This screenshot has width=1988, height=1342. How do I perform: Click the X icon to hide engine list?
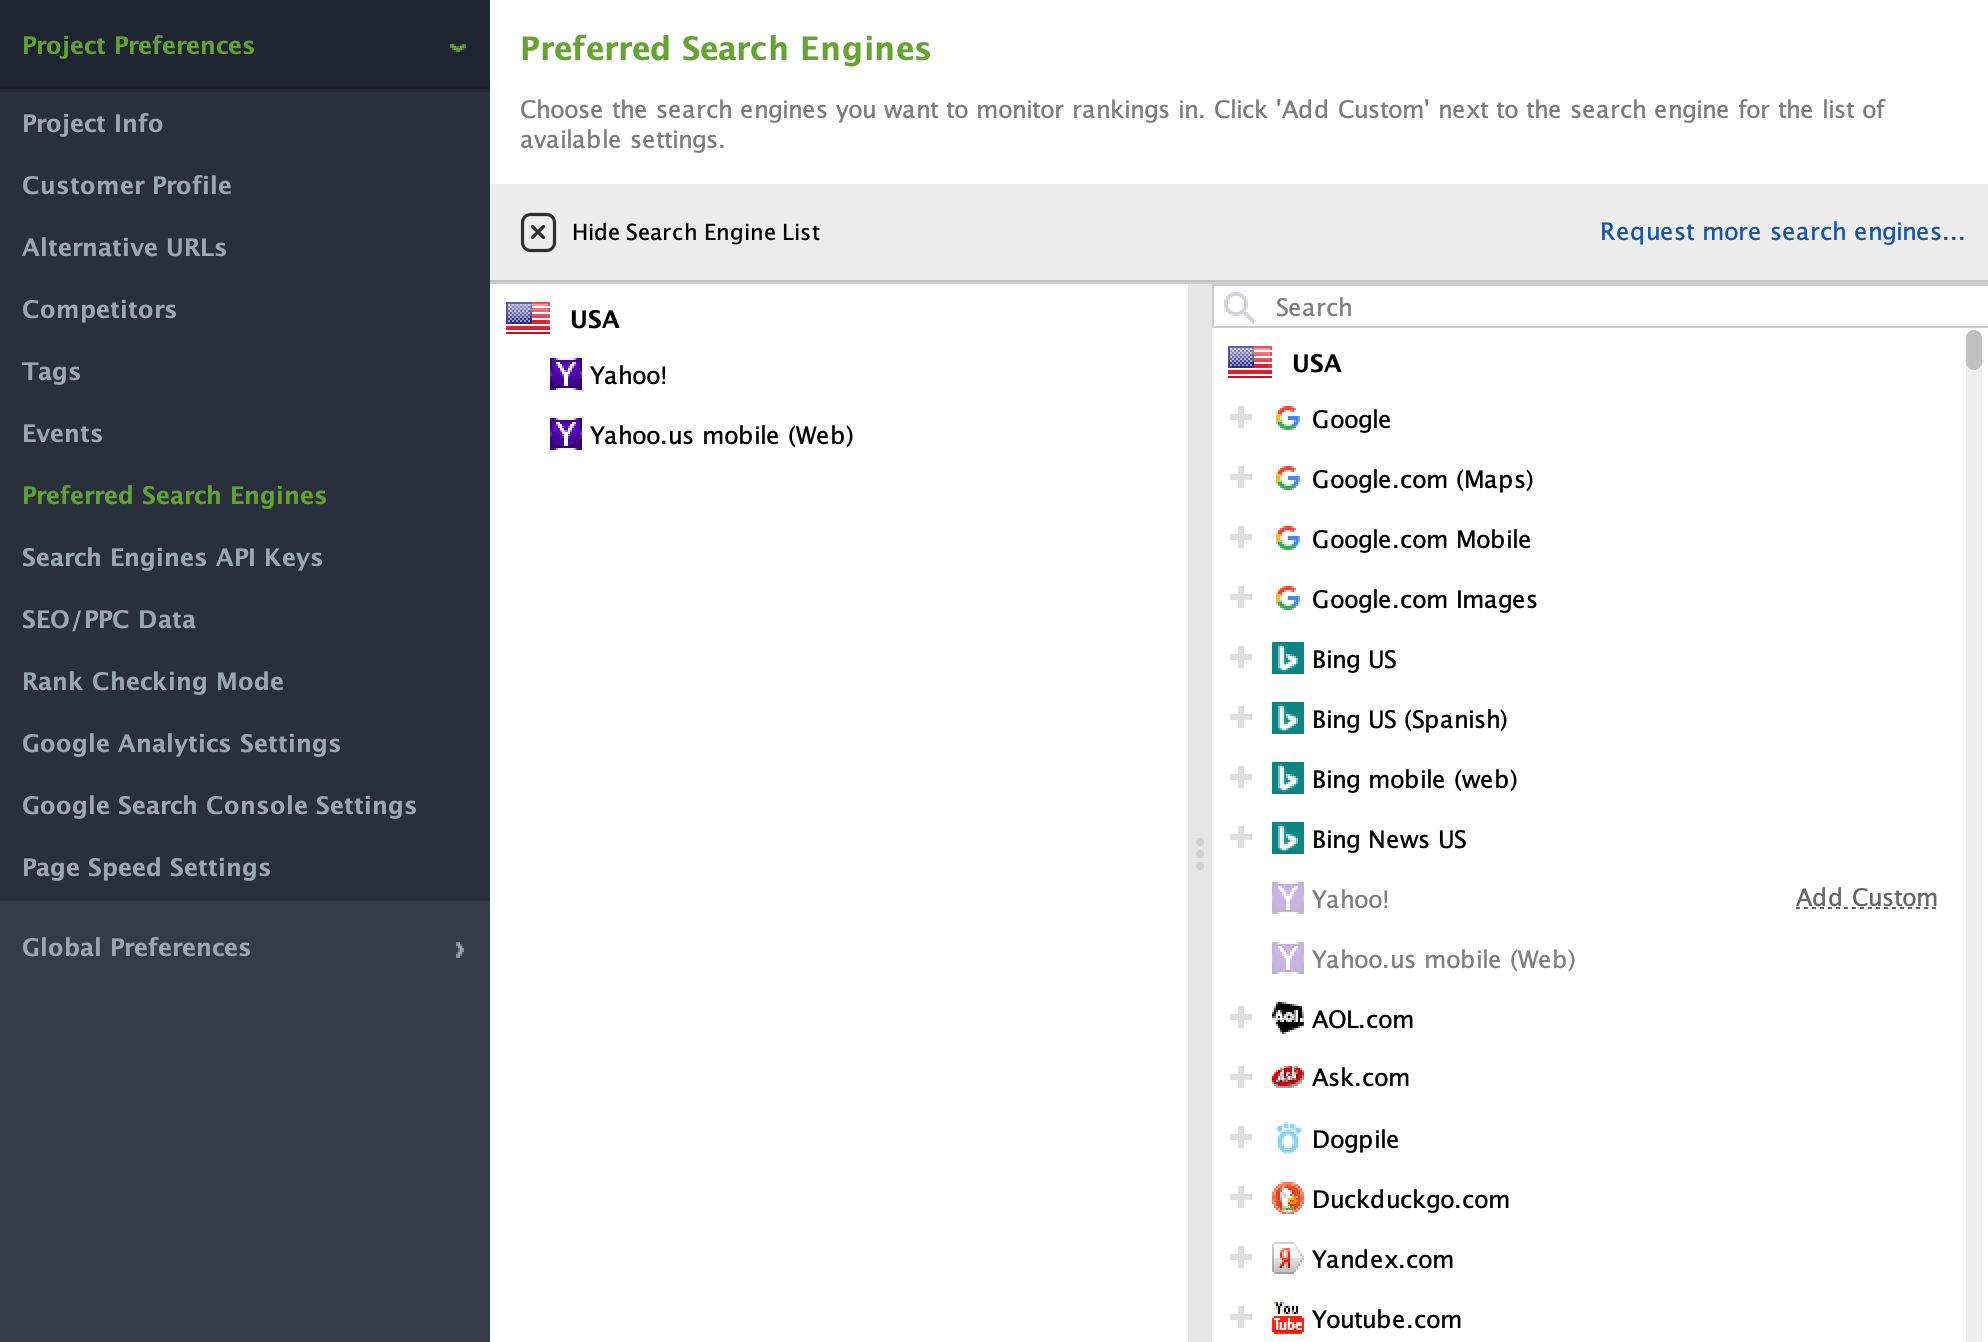(538, 232)
